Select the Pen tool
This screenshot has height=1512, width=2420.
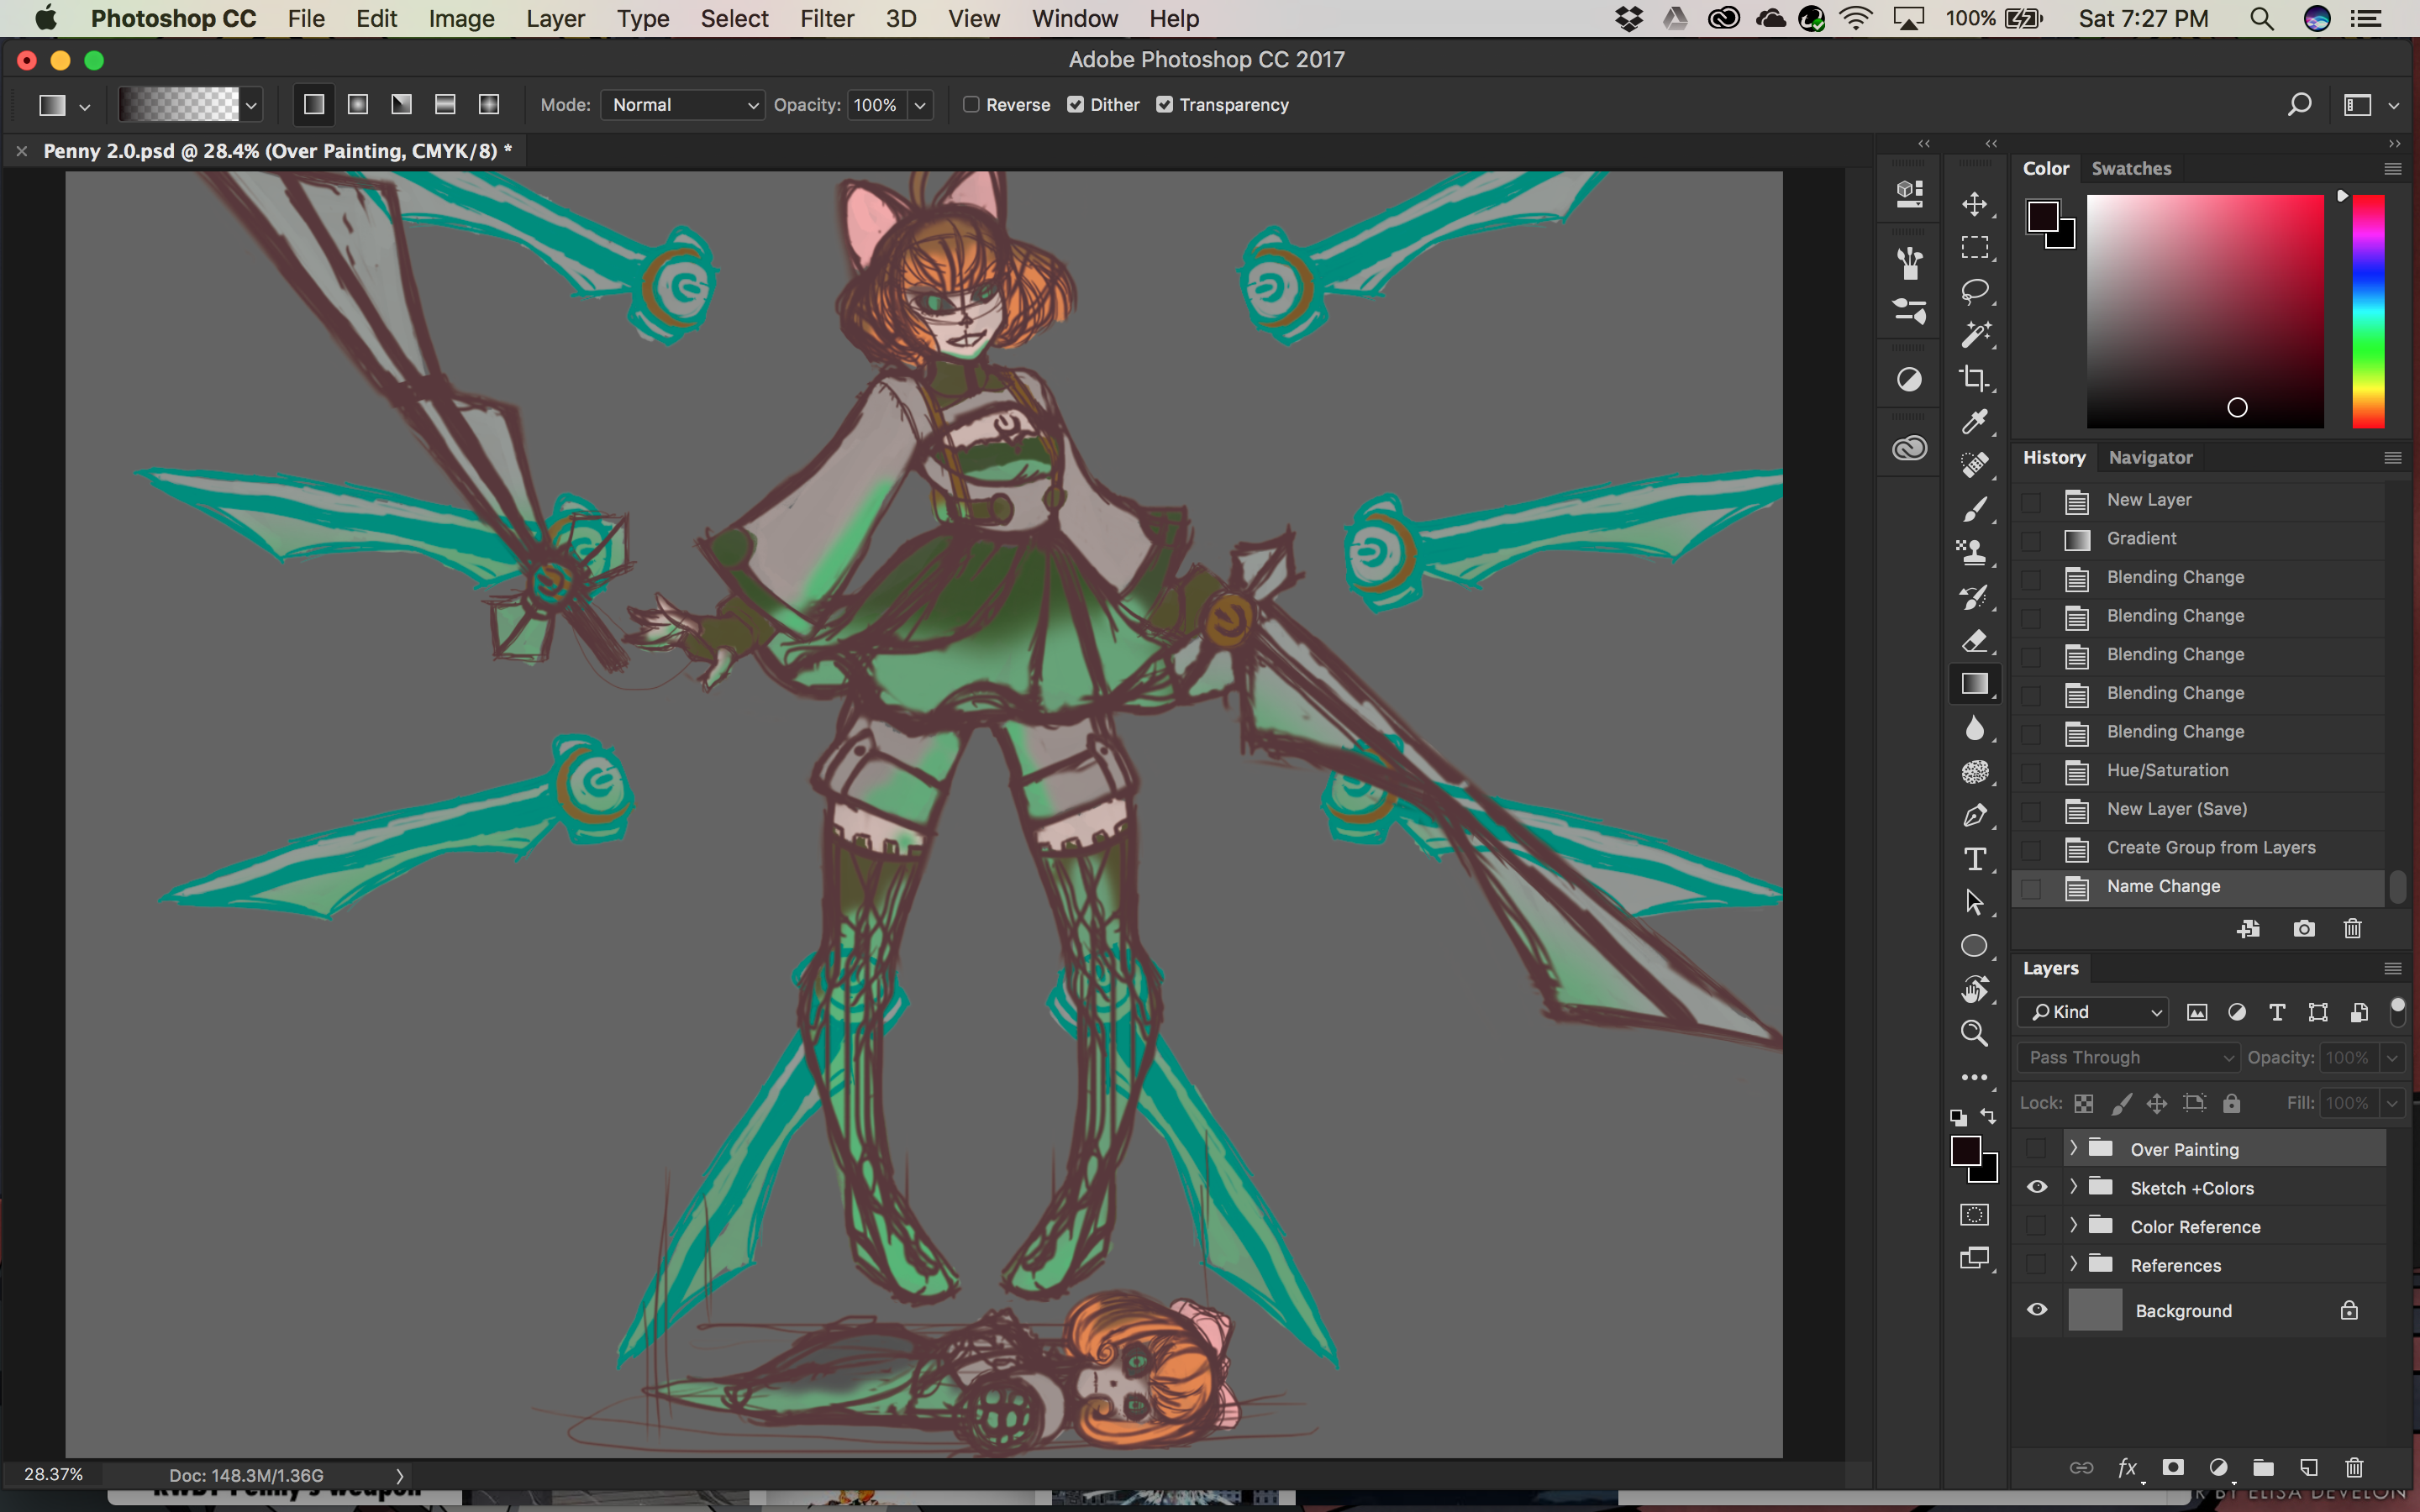coord(1974,816)
